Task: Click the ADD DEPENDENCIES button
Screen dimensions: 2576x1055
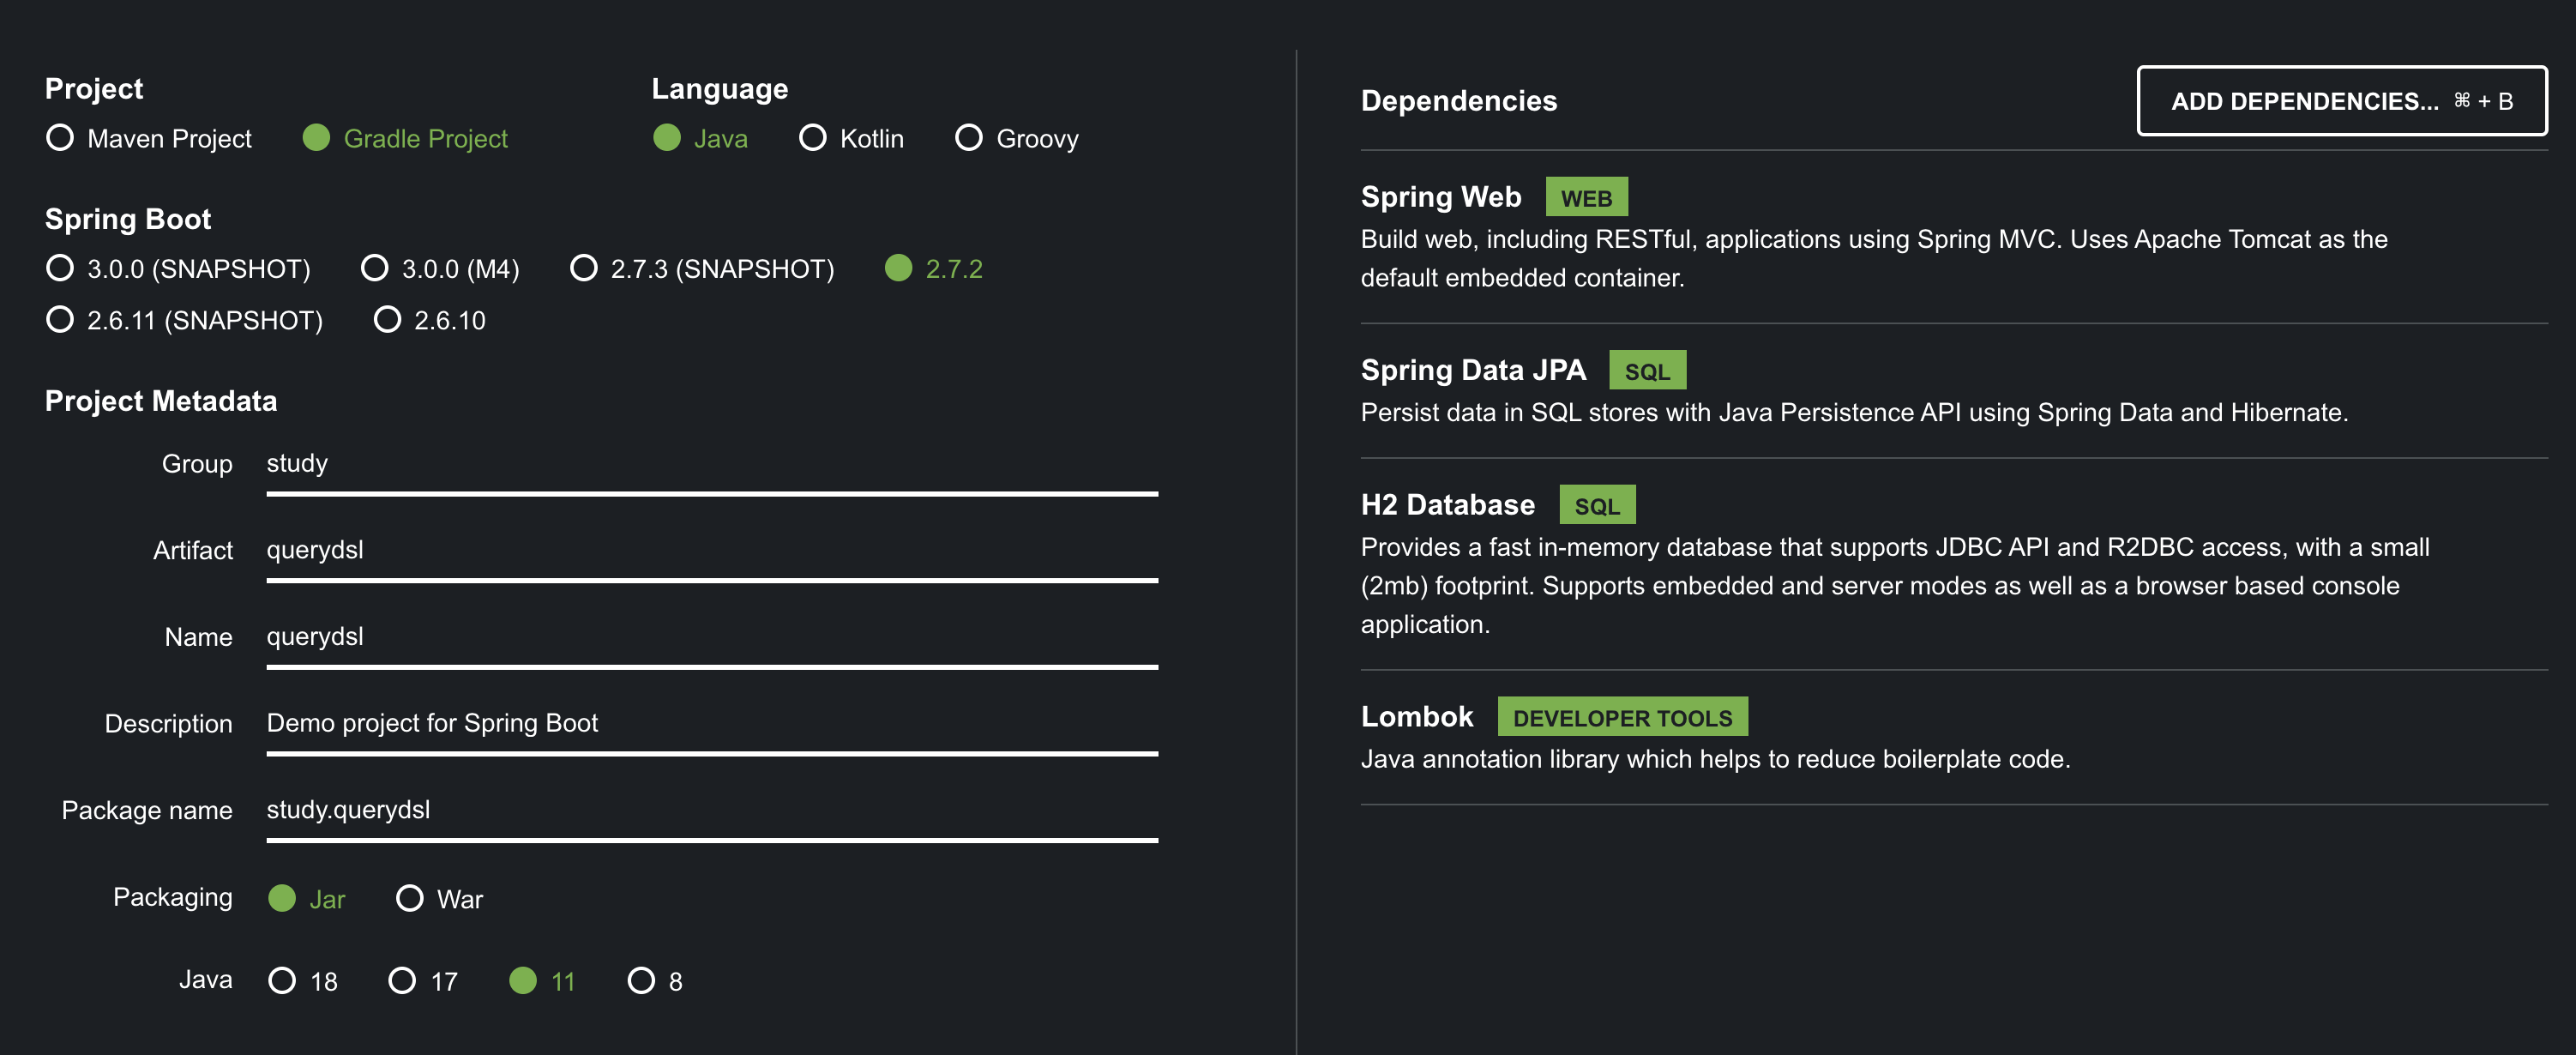Action: tap(2340, 101)
